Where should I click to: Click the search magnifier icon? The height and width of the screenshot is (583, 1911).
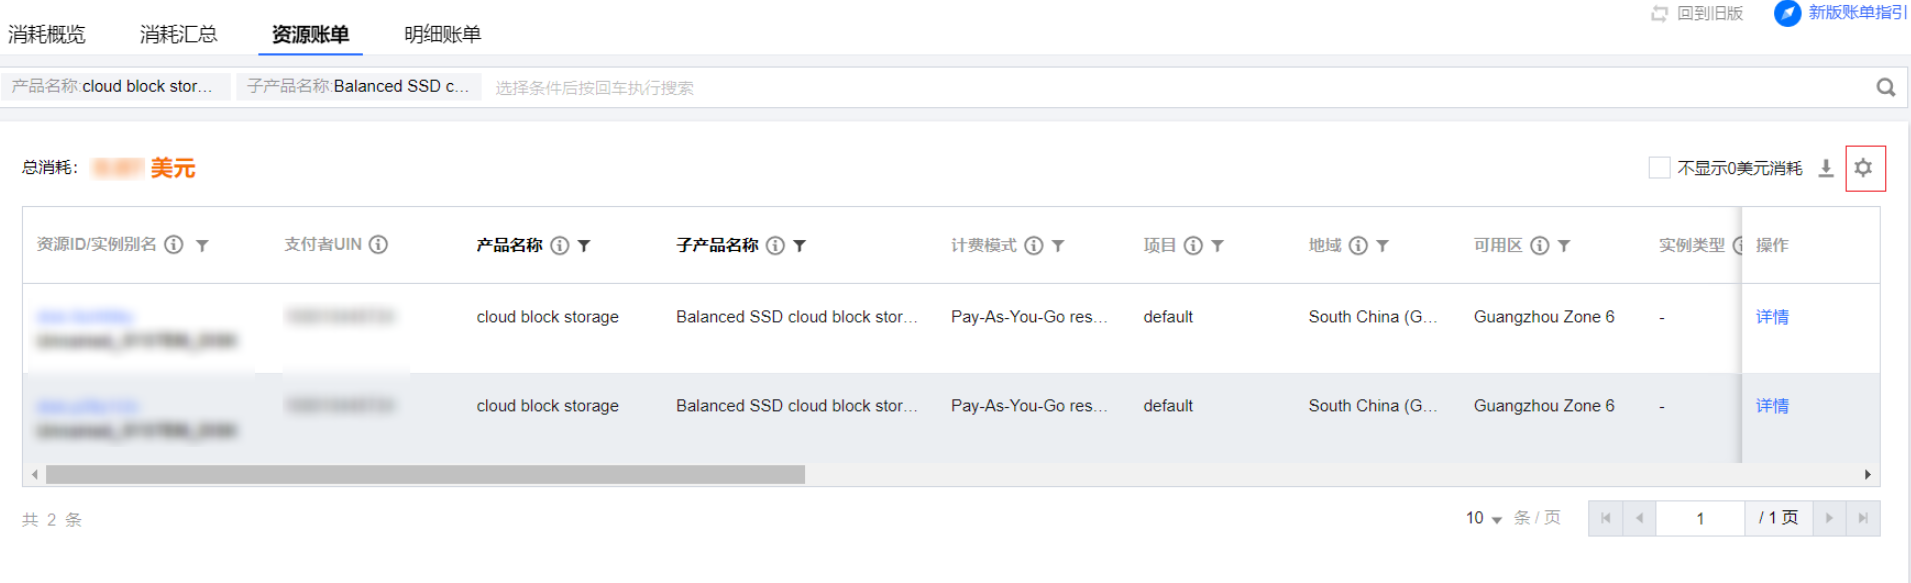(x=1885, y=88)
